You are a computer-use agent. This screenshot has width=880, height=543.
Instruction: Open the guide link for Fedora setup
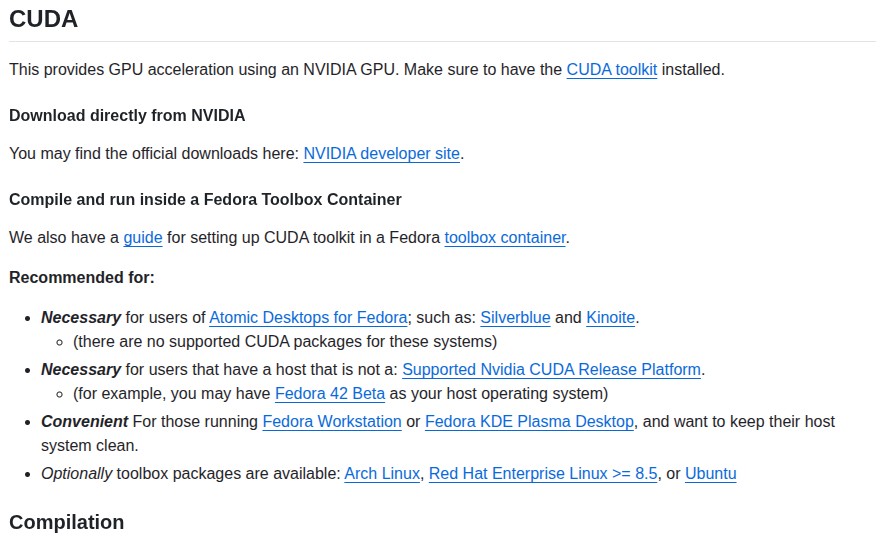point(143,238)
